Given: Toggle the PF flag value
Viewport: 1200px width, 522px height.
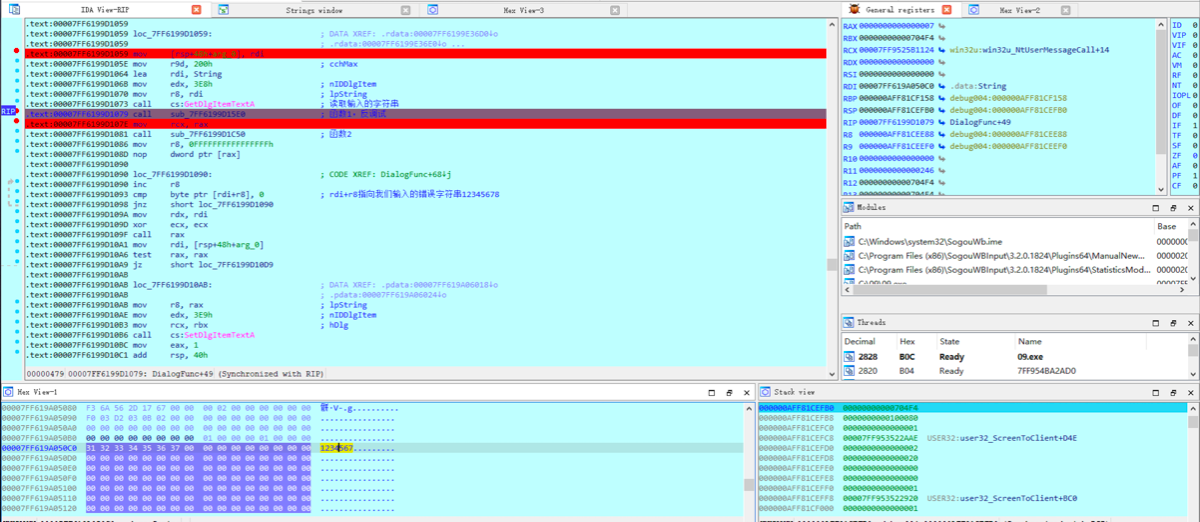Looking at the screenshot, I should (x=1194, y=176).
